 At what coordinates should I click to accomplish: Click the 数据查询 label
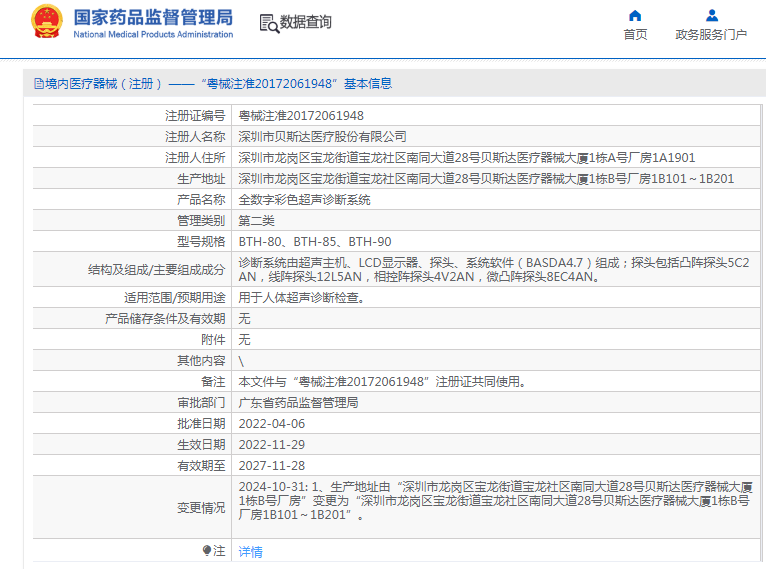[x=306, y=22]
